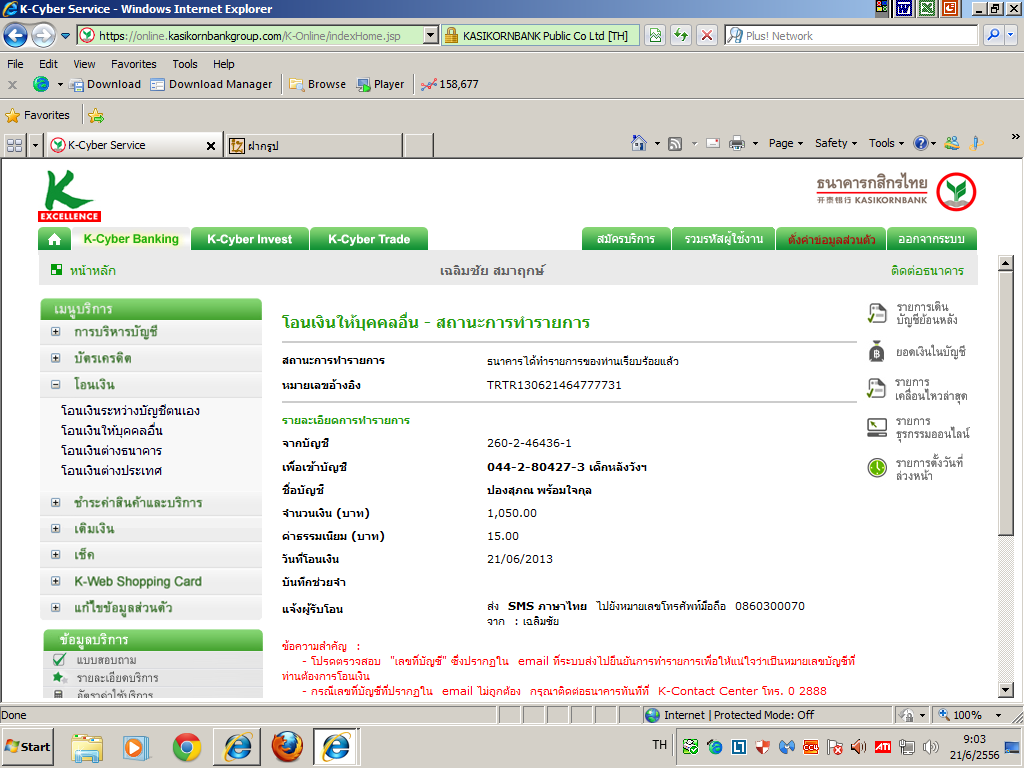The width and height of the screenshot is (1024, 768).
Task: Open Windows Explorer folder in taskbar
Action: pos(87,747)
